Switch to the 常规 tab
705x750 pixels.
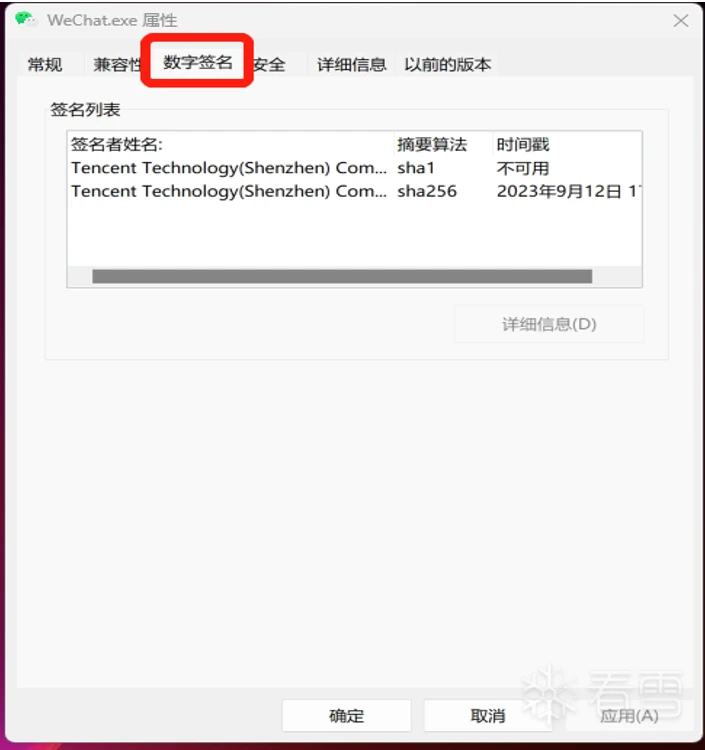pyautogui.click(x=45, y=64)
